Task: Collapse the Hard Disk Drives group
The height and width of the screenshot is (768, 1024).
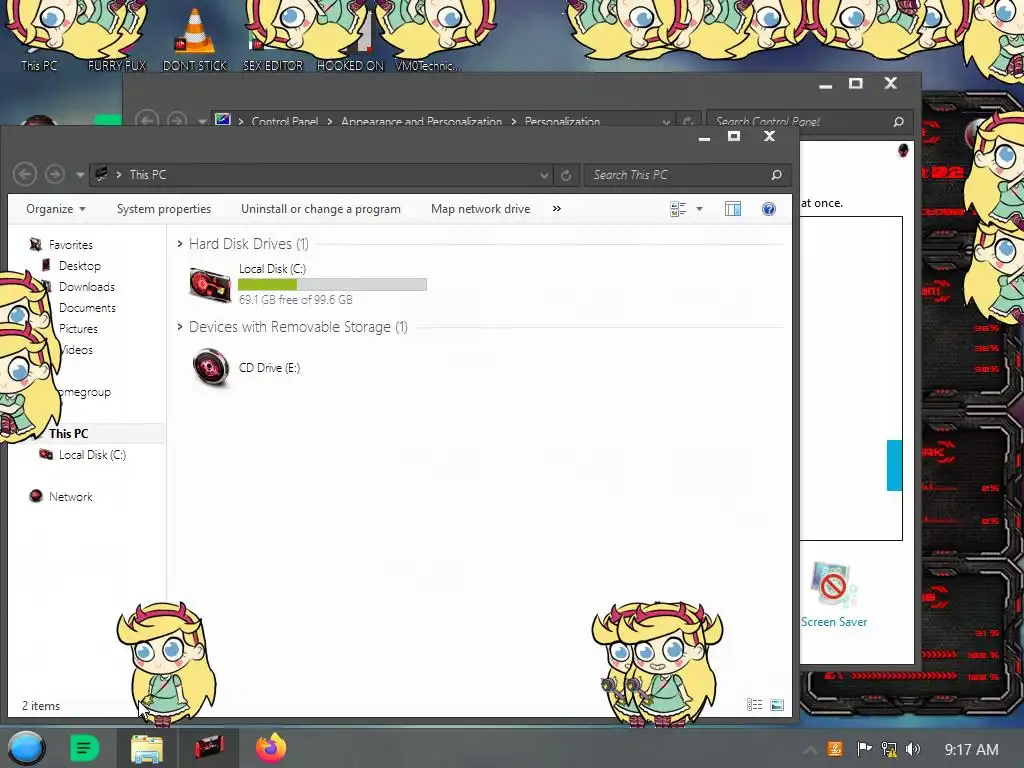Action: coord(180,244)
